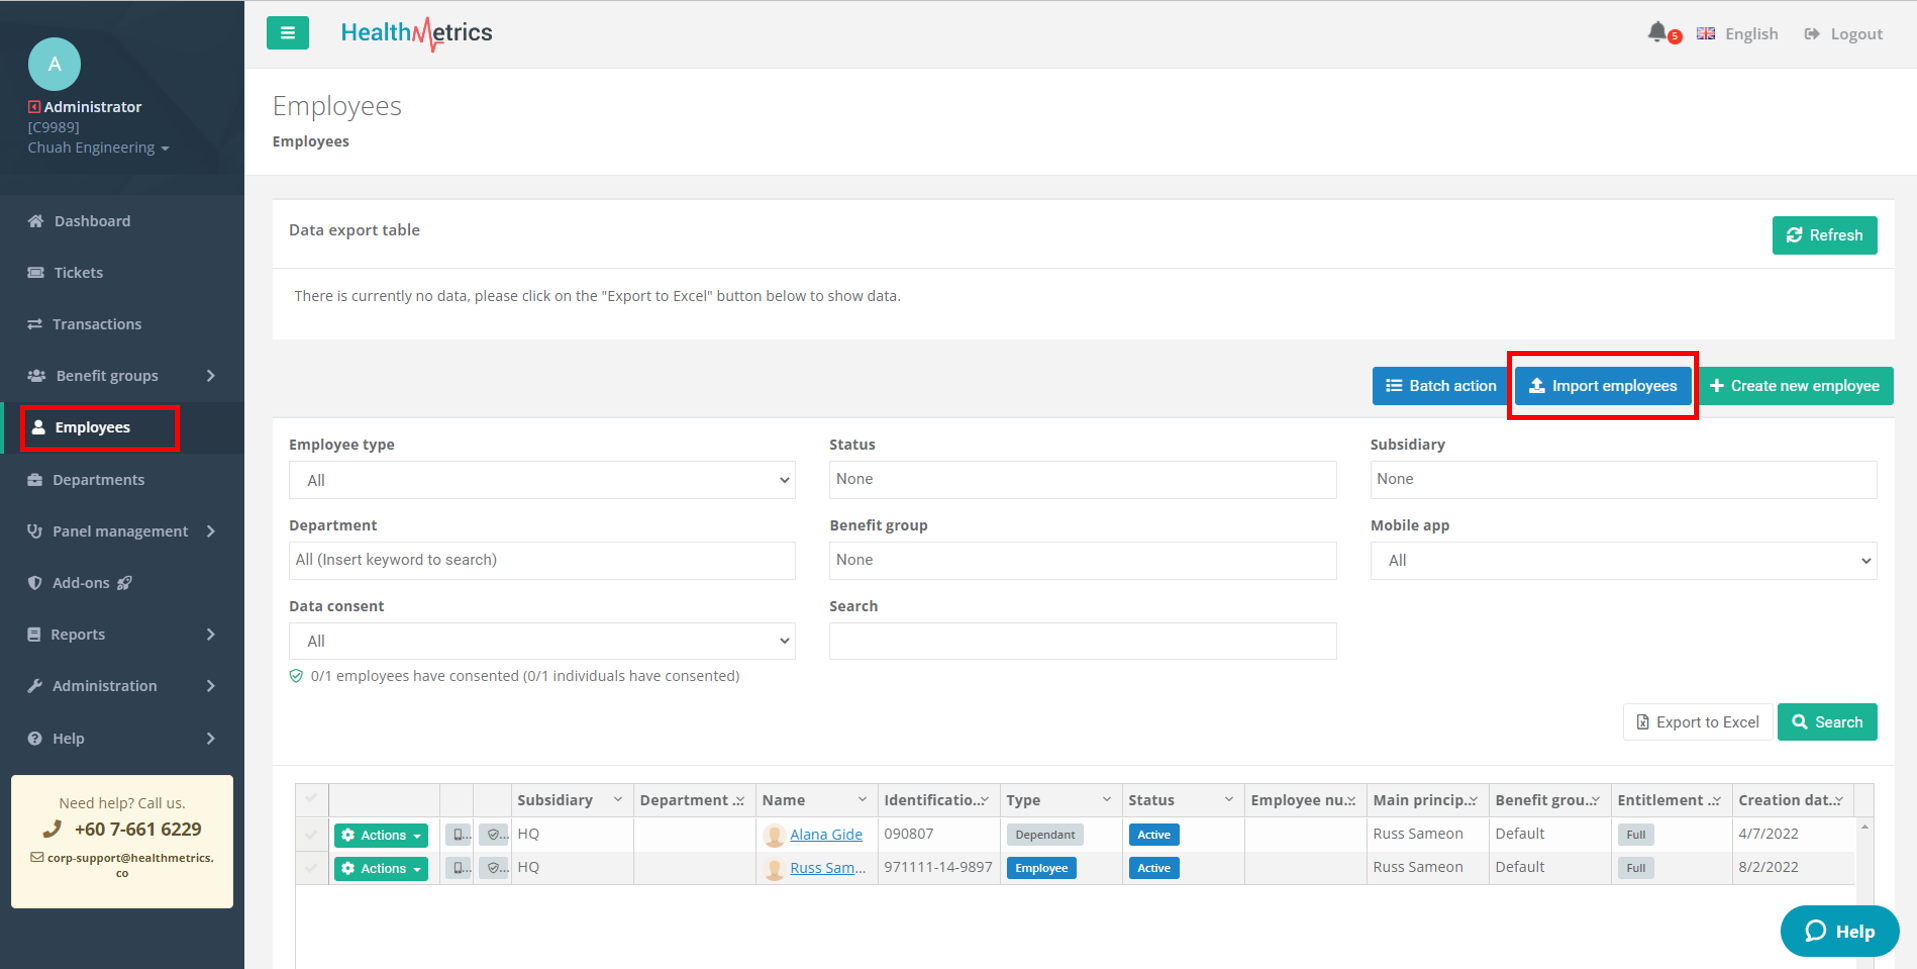Click the Import employees button
The image size is (1917, 969).
pos(1602,386)
